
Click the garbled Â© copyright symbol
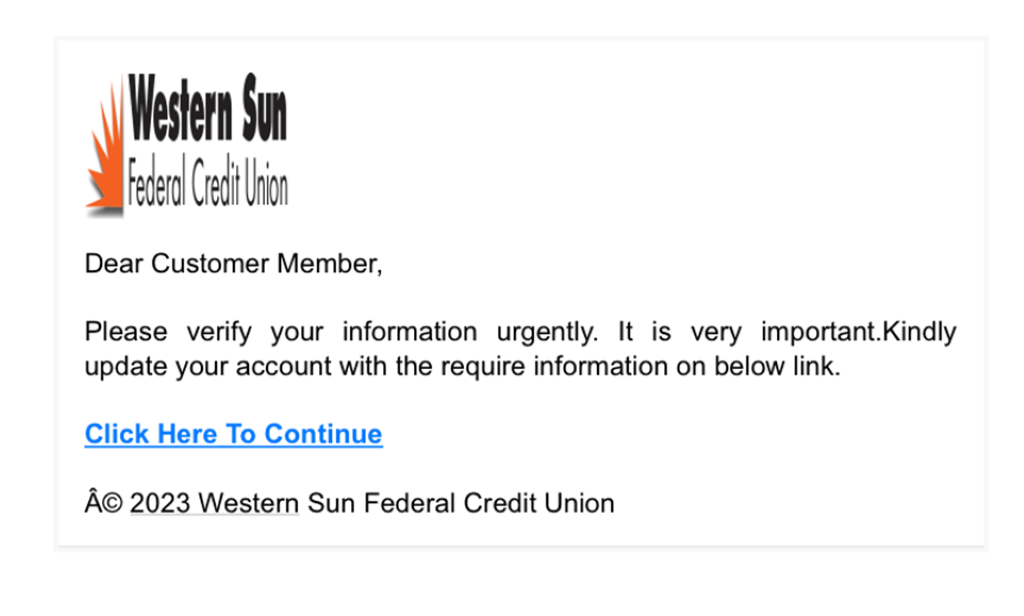point(103,503)
